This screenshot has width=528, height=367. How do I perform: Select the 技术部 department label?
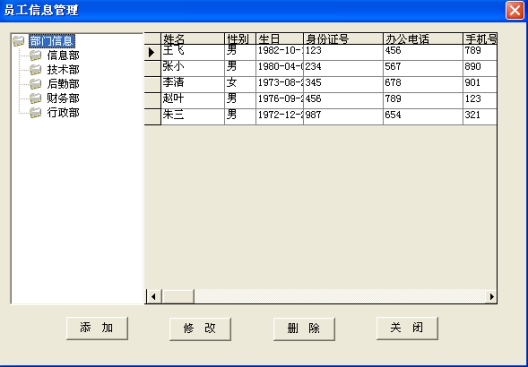[x=63, y=70]
